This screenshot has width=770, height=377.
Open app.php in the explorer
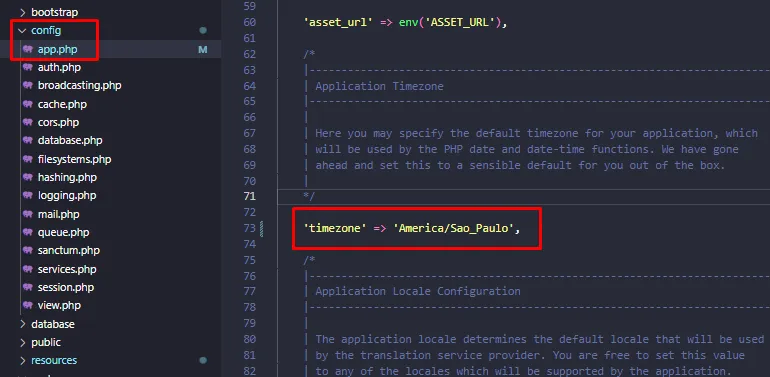[x=57, y=49]
